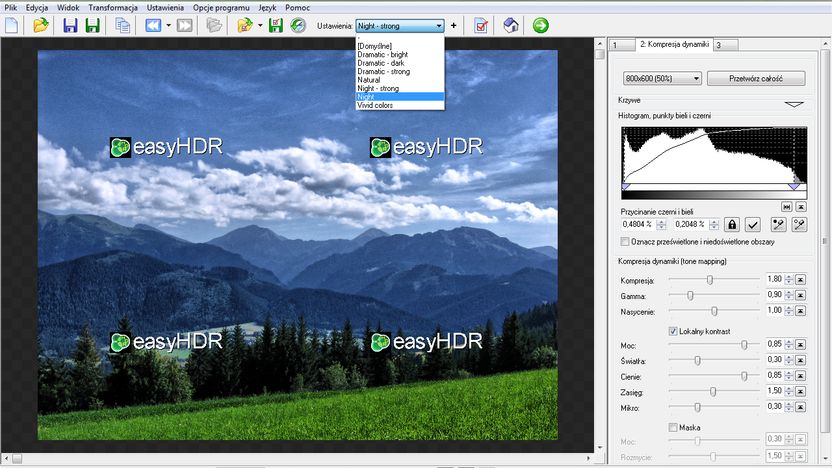Screen dimensions: 832x468
Task: Pick white point with second eyedropper icon
Action: [x=799, y=224]
